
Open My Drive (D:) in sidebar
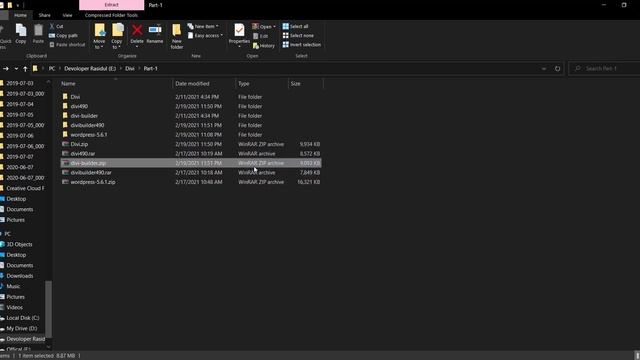pyautogui.click(x=22, y=328)
